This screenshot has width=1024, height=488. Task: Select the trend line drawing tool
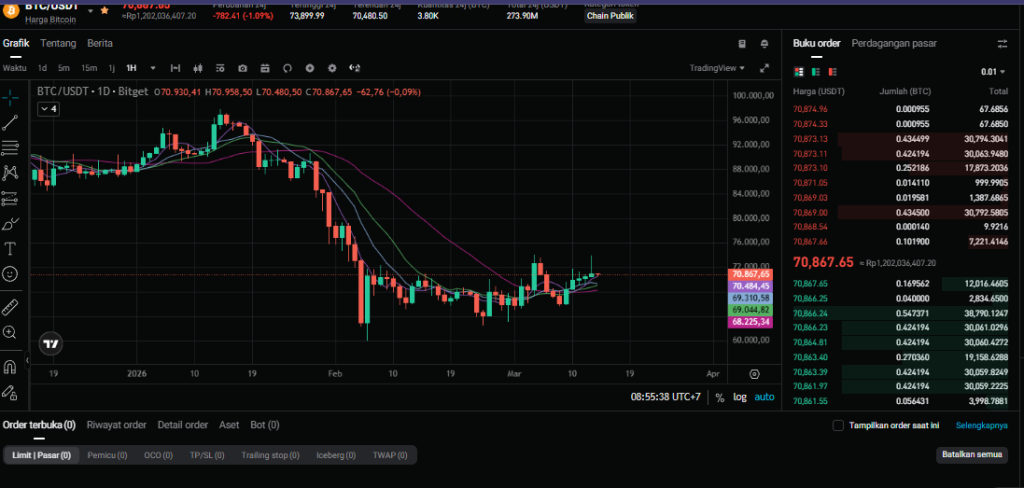click(x=11, y=122)
